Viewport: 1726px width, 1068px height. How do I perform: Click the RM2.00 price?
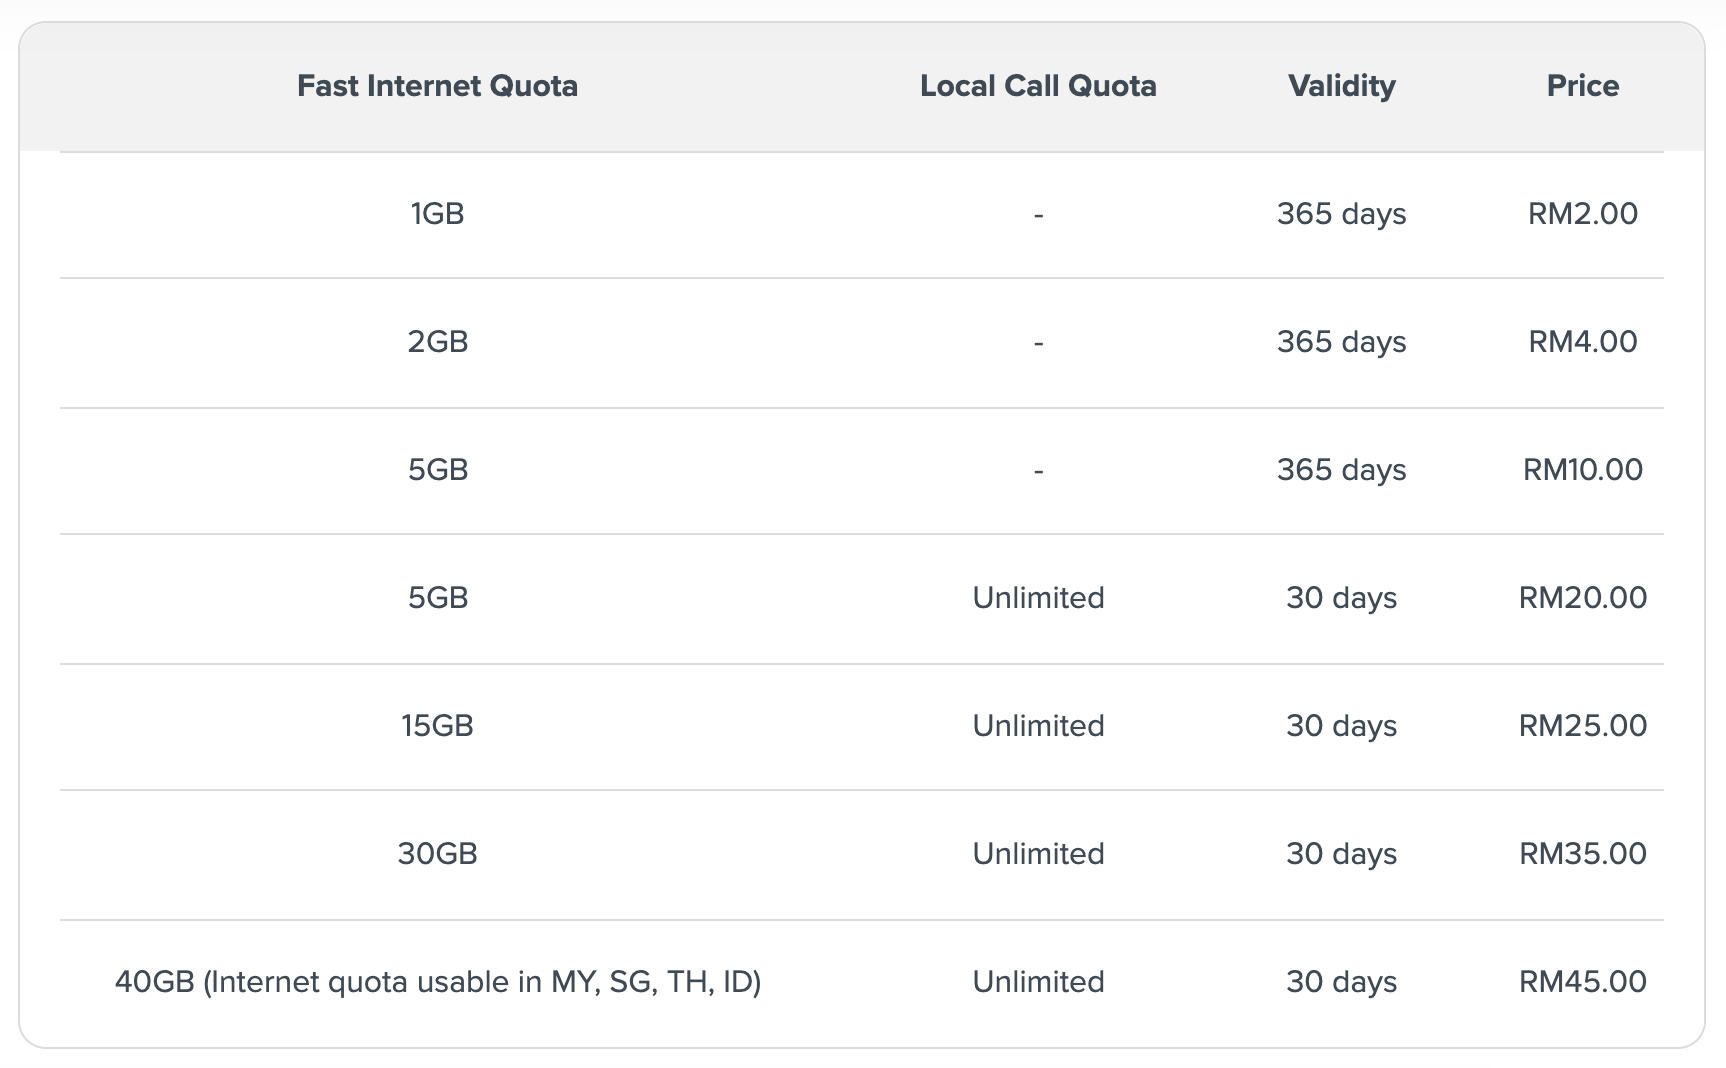pyautogui.click(x=1582, y=214)
